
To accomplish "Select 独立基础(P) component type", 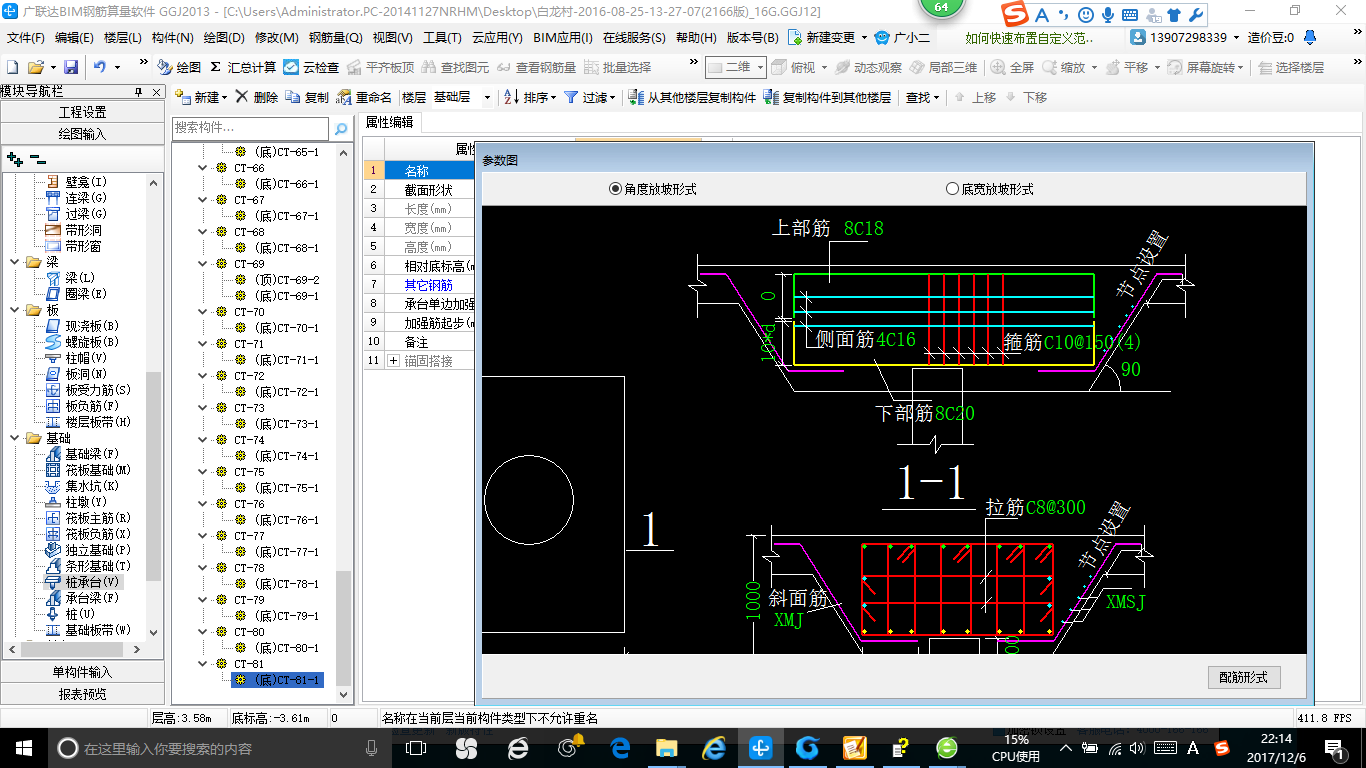I will (88, 550).
